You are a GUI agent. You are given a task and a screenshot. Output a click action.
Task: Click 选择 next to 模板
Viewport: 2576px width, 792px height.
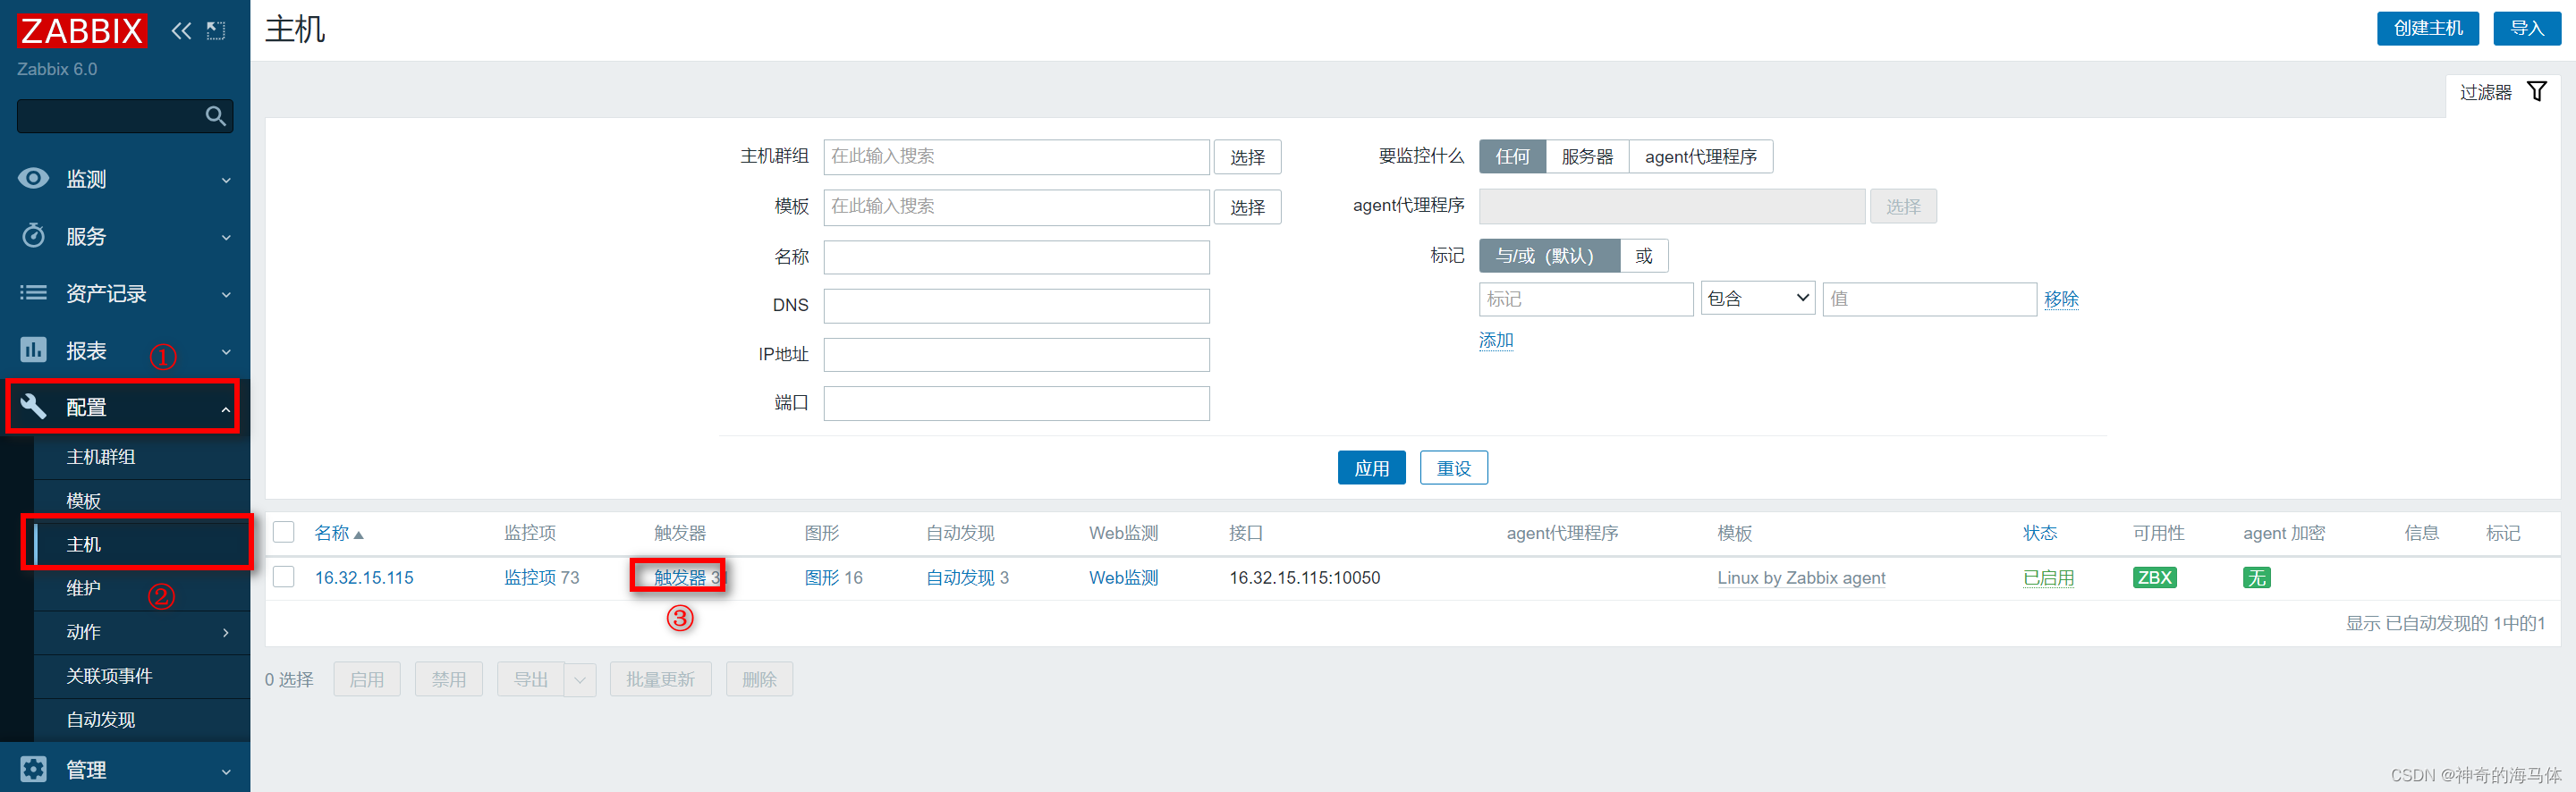tap(1247, 207)
